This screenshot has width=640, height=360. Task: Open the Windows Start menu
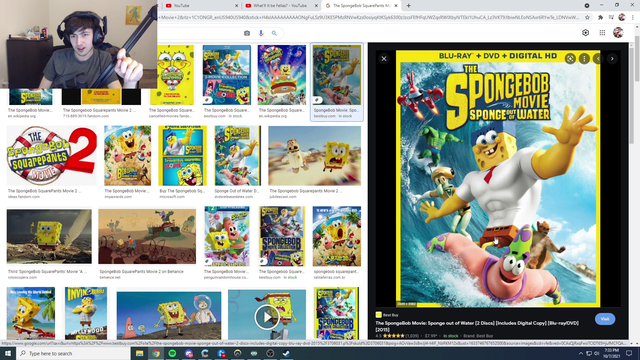[x=8, y=353]
